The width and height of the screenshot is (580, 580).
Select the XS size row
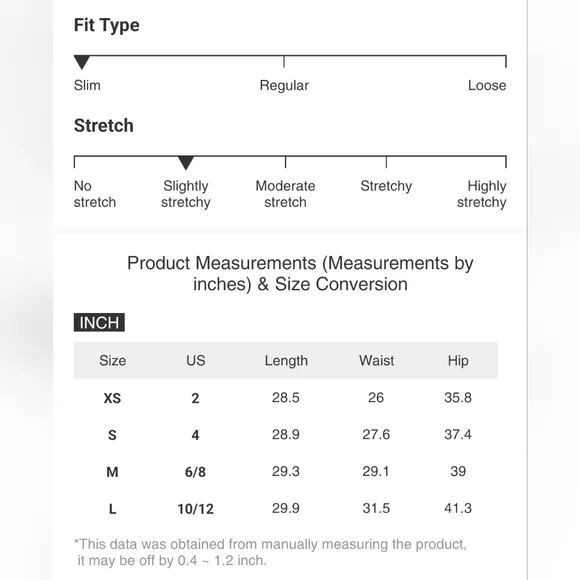pyautogui.click(x=286, y=398)
